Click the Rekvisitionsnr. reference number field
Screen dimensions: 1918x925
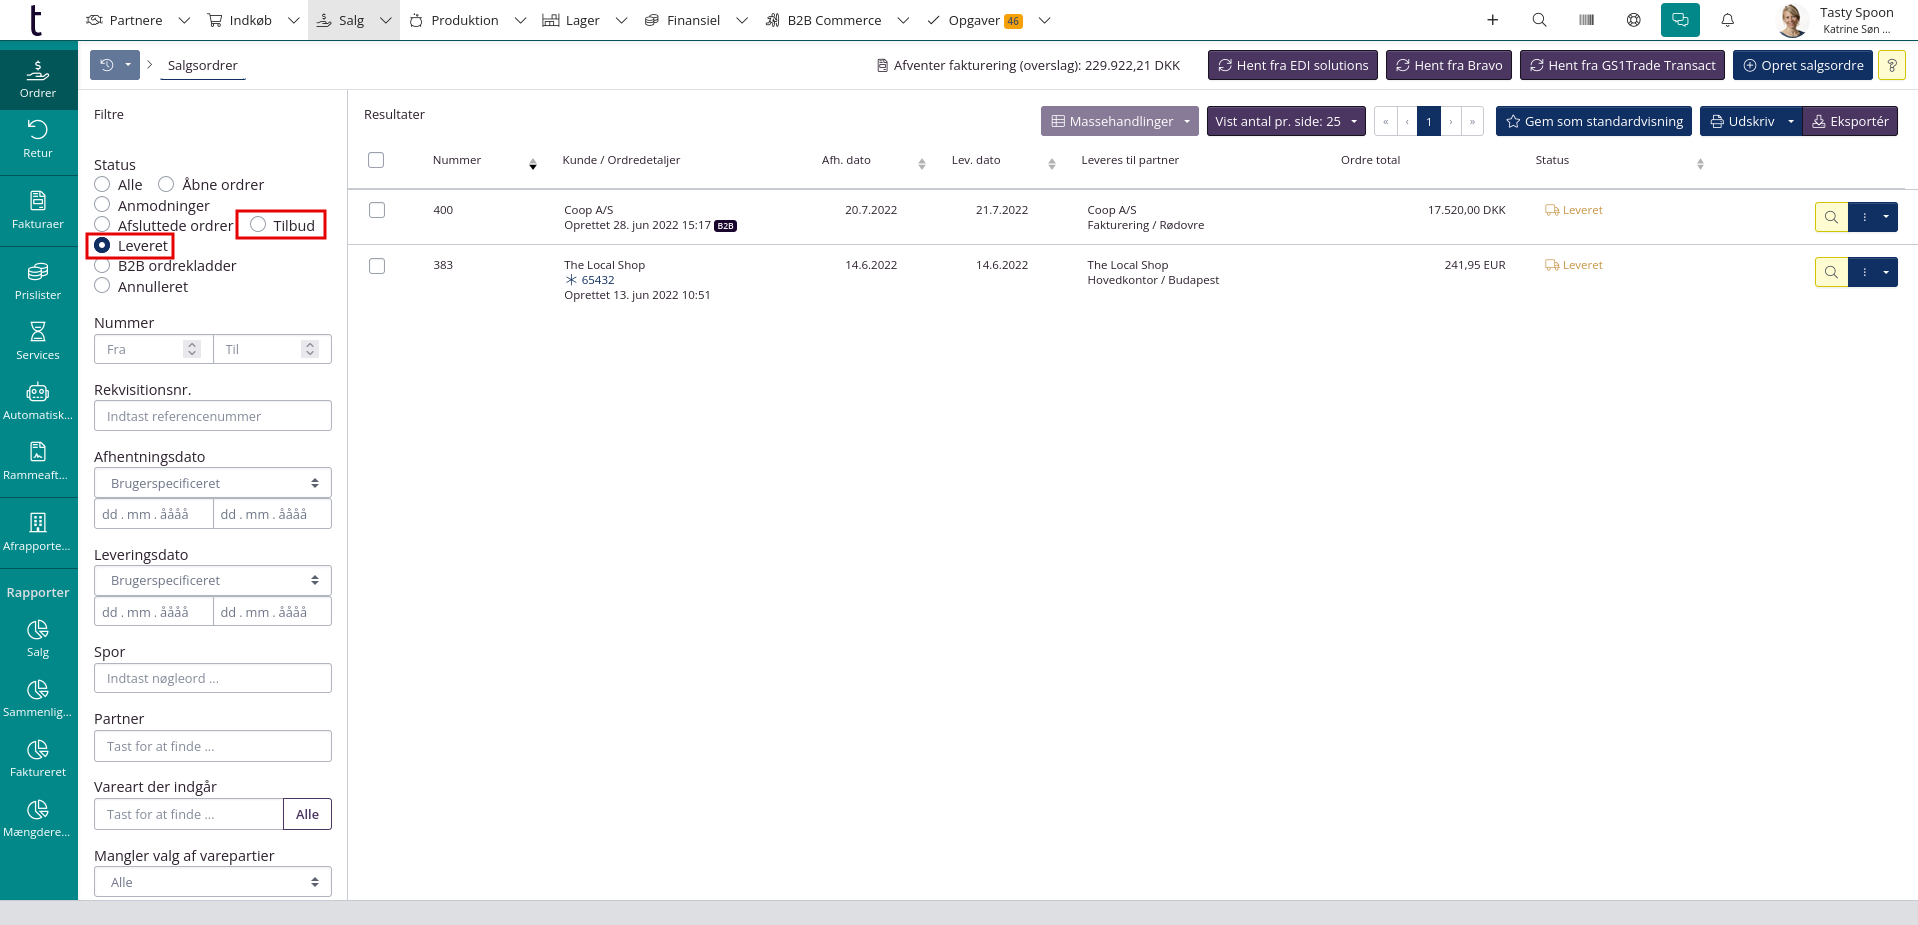[213, 416]
